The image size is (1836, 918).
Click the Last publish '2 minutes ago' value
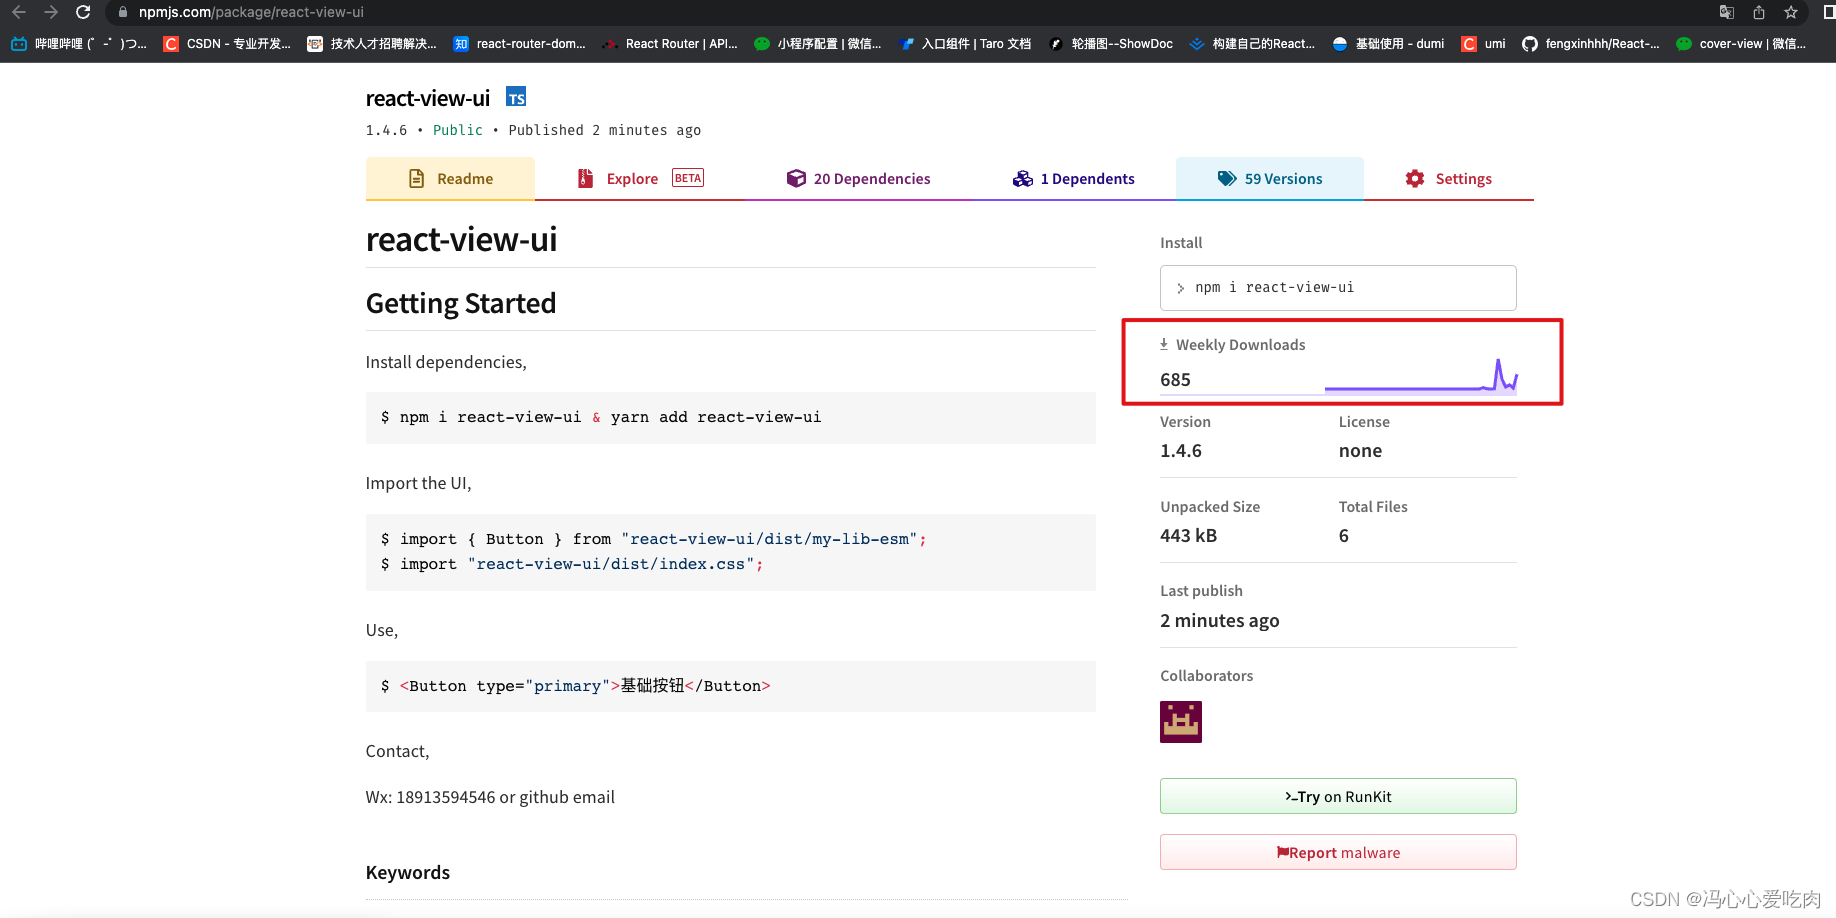(x=1220, y=621)
